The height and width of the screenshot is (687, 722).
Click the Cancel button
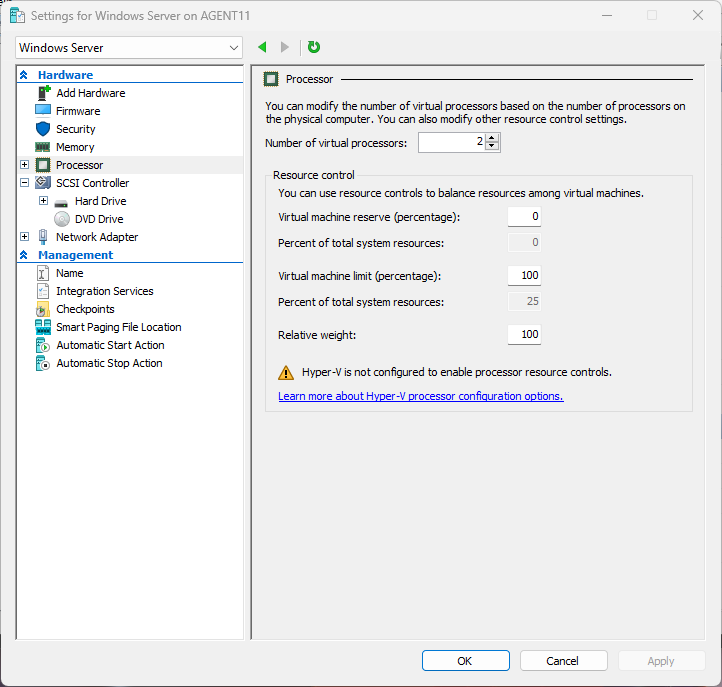[x=563, y=660]
